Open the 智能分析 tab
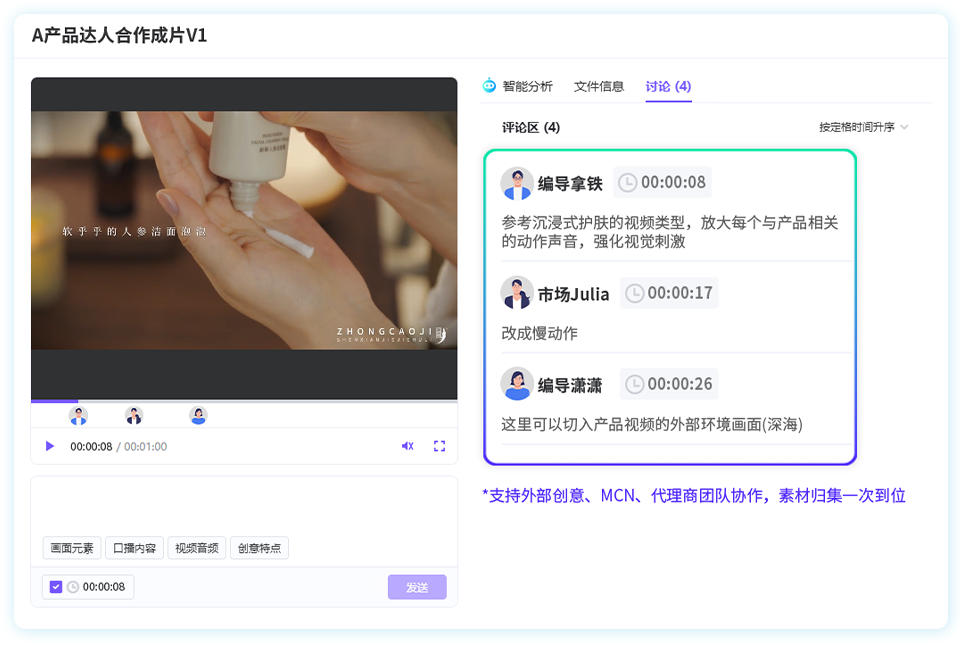964x645 pixels. coord(527,86)
